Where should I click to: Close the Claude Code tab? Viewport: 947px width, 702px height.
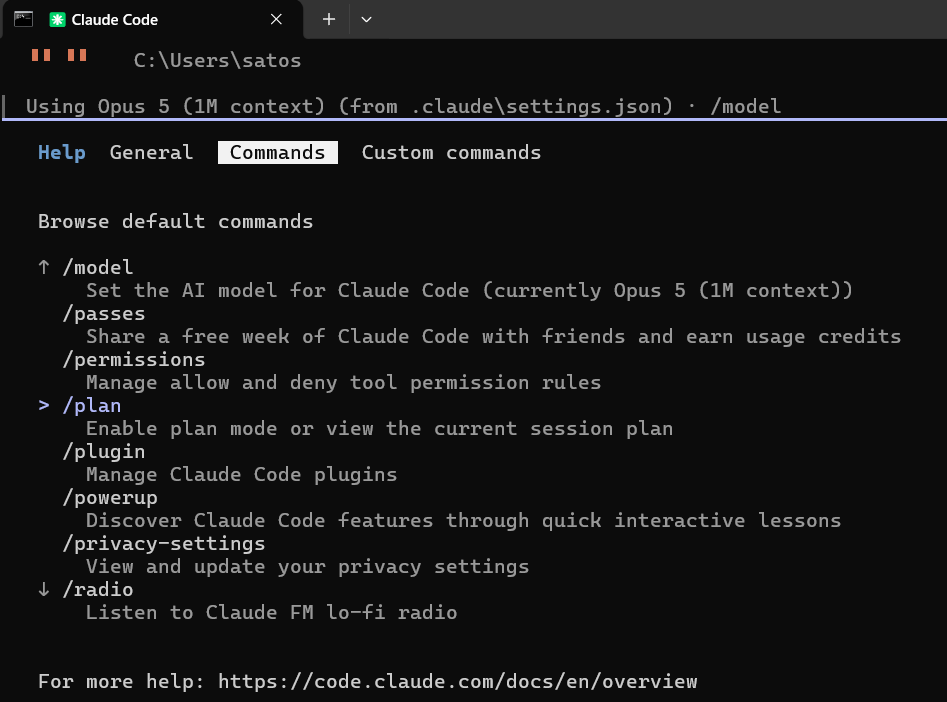pyautogui.click(x=276, y=19)
